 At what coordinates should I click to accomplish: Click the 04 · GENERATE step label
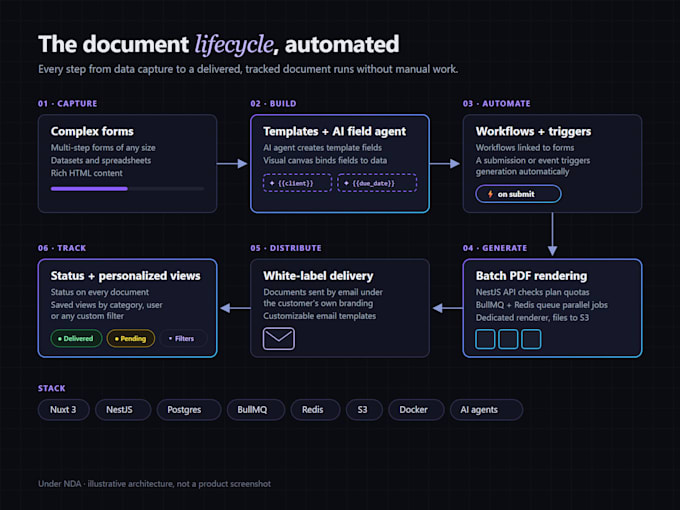495,248
